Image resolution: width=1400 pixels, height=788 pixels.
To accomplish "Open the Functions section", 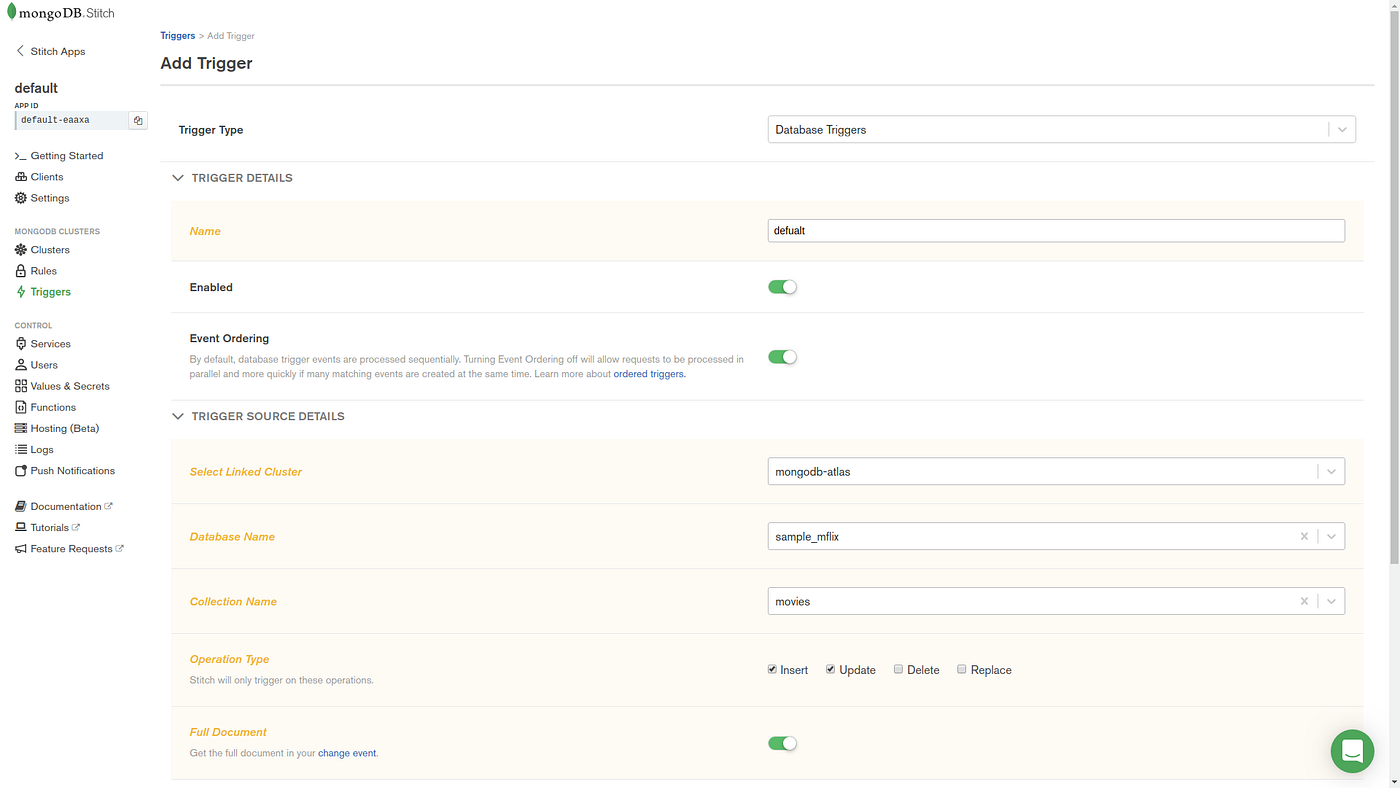I will [52, 406].
